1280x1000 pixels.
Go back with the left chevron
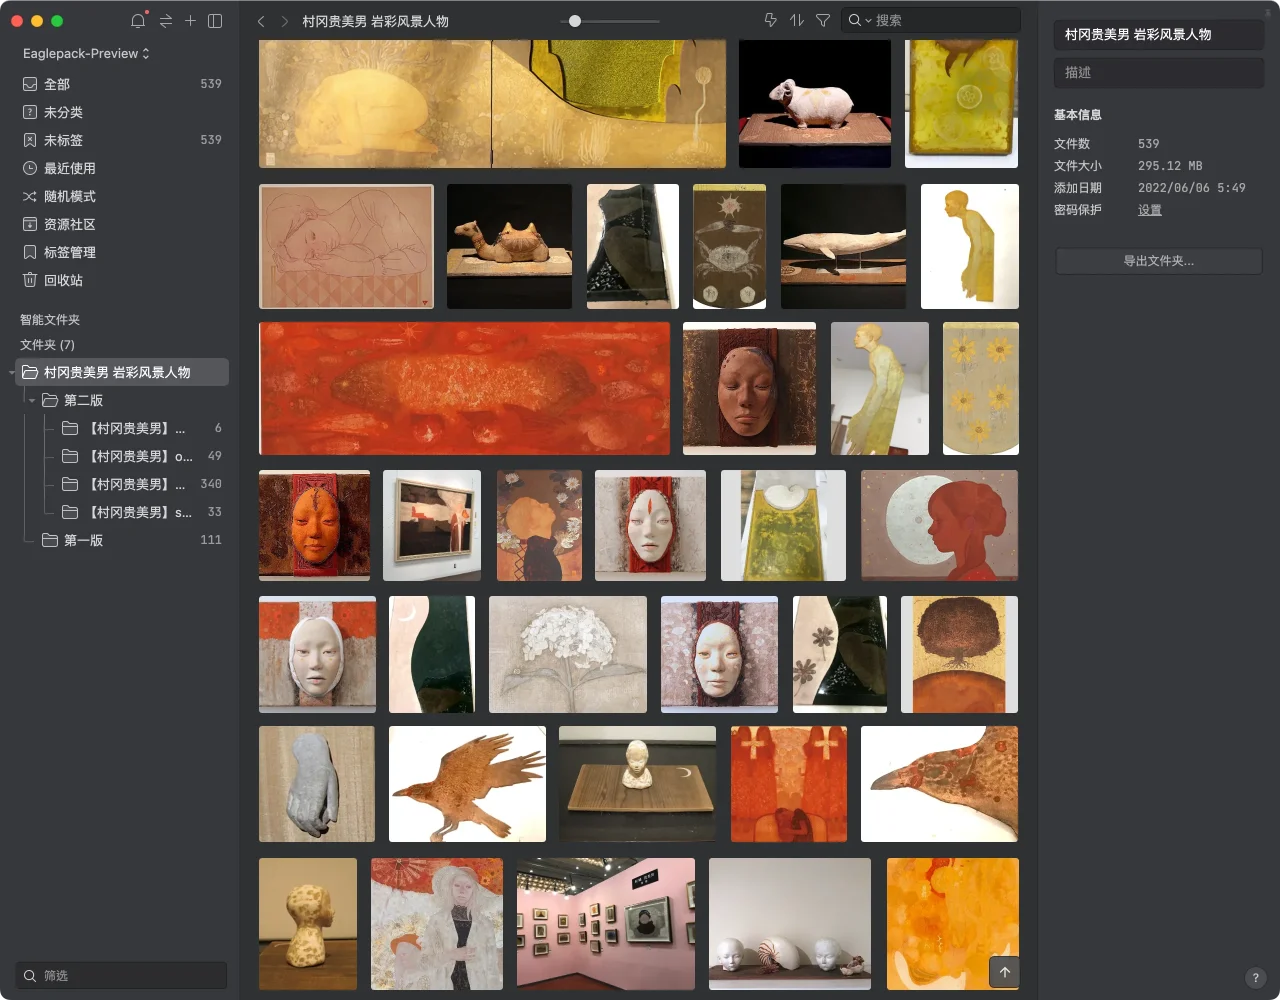[x=261, y=20]
